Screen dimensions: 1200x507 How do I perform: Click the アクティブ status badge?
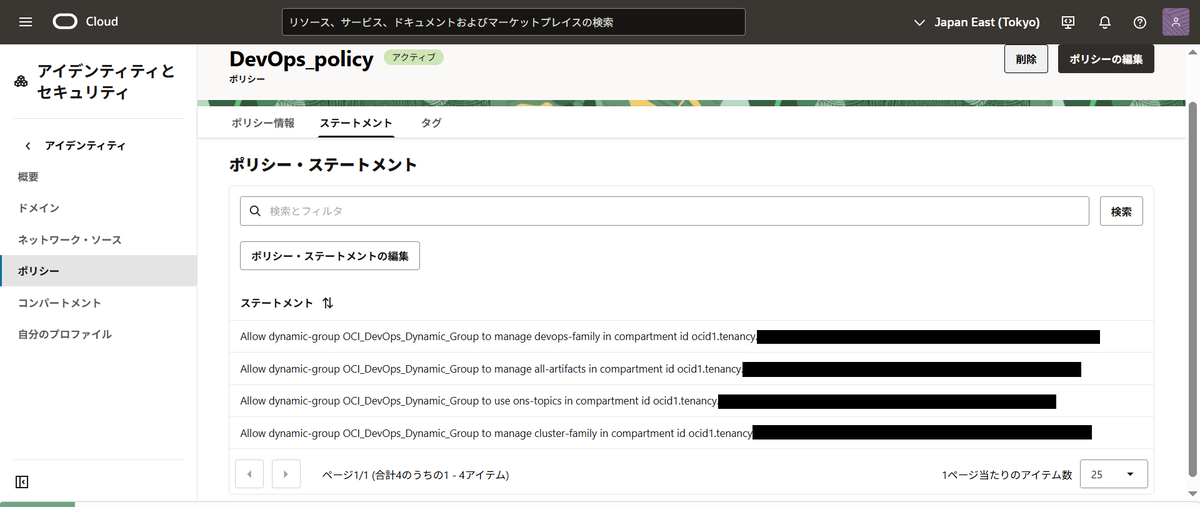413,58
